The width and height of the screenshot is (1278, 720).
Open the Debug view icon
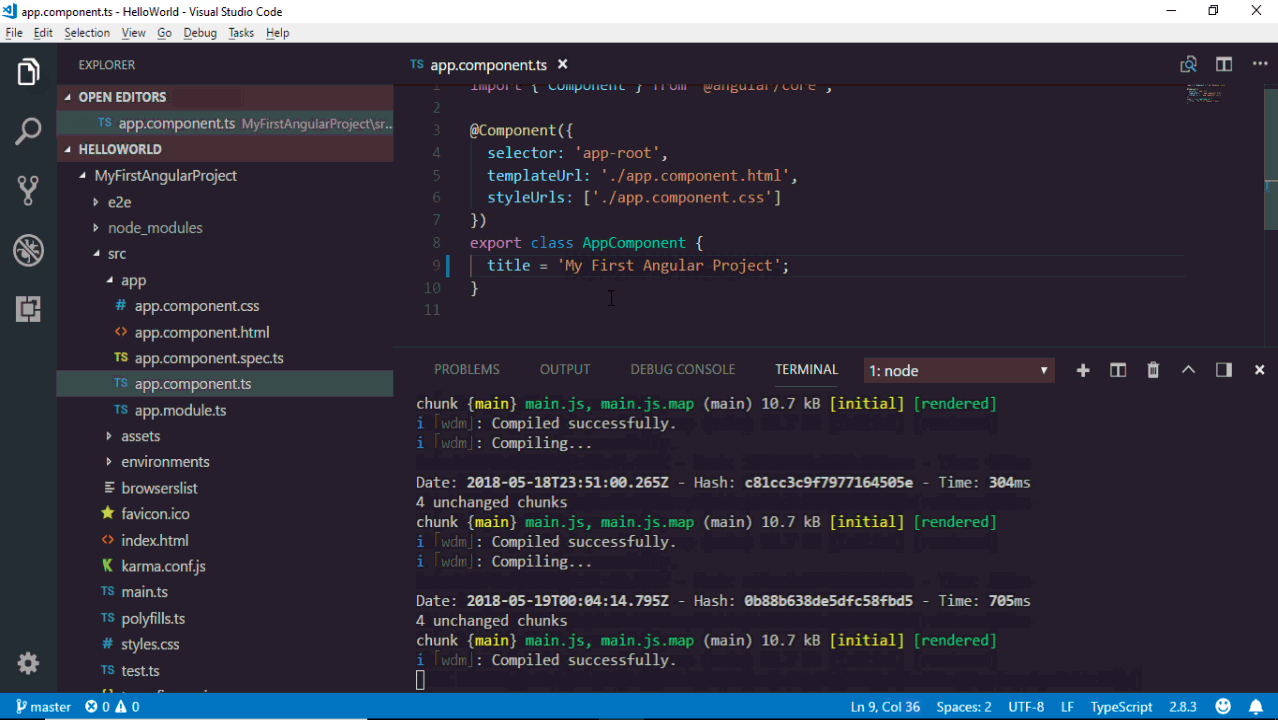(28, 250)
